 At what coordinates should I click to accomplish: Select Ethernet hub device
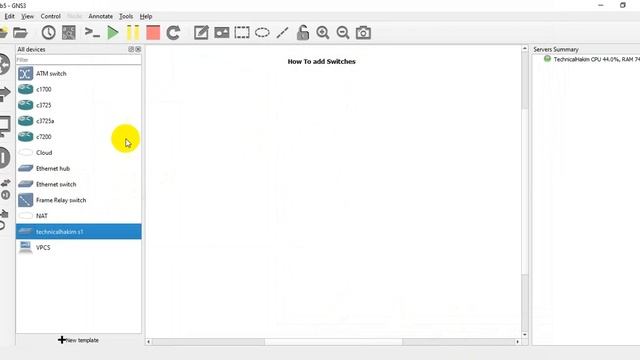(x=79, y=169)
